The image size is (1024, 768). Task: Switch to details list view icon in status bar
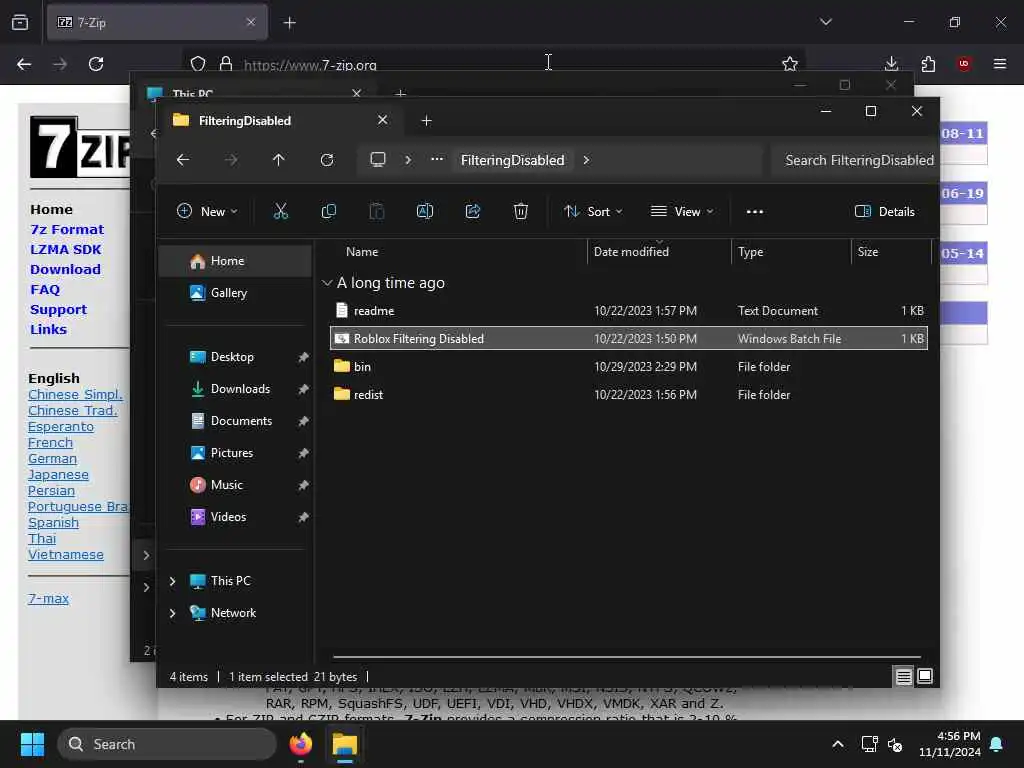pos(903,677)
